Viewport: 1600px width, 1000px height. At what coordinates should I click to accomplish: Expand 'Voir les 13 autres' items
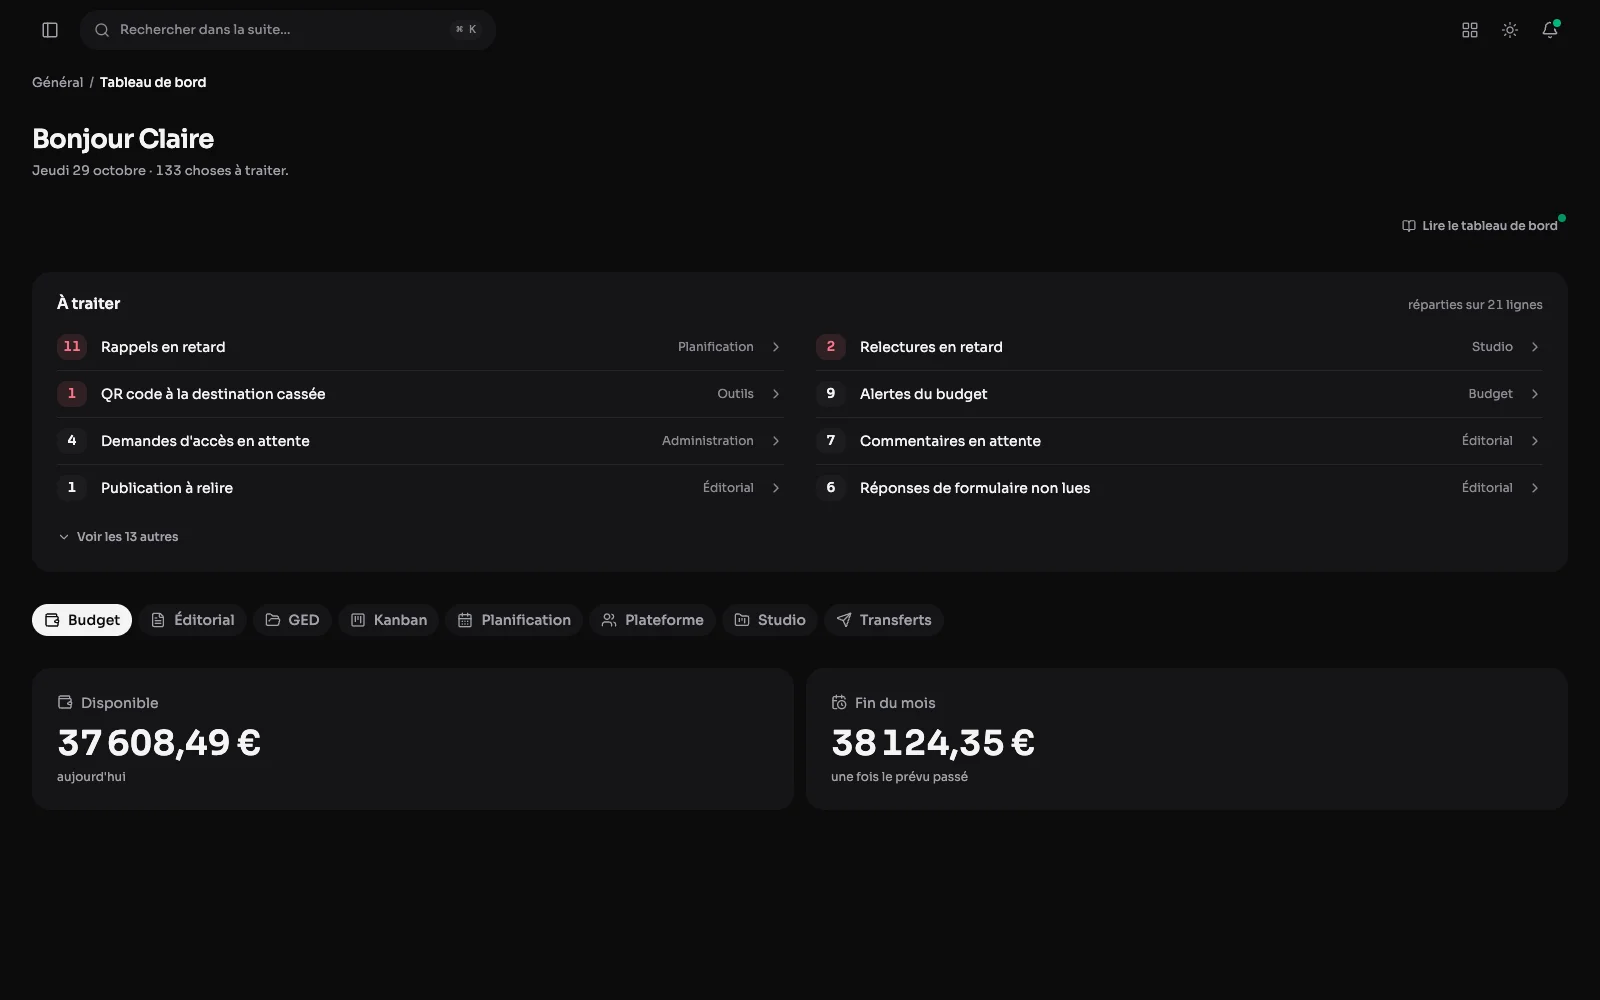point(118,537)
